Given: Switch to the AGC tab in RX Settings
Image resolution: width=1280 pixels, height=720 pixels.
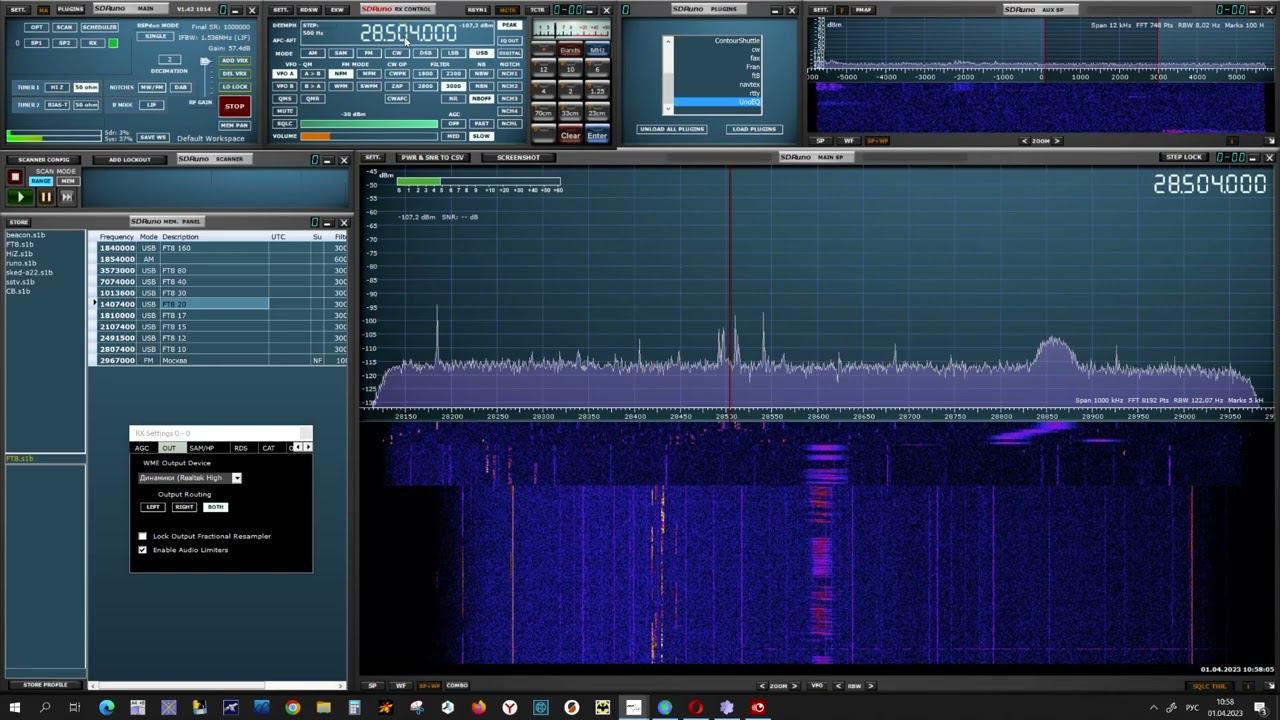Looking at the screenshot, I should (142, 448).
